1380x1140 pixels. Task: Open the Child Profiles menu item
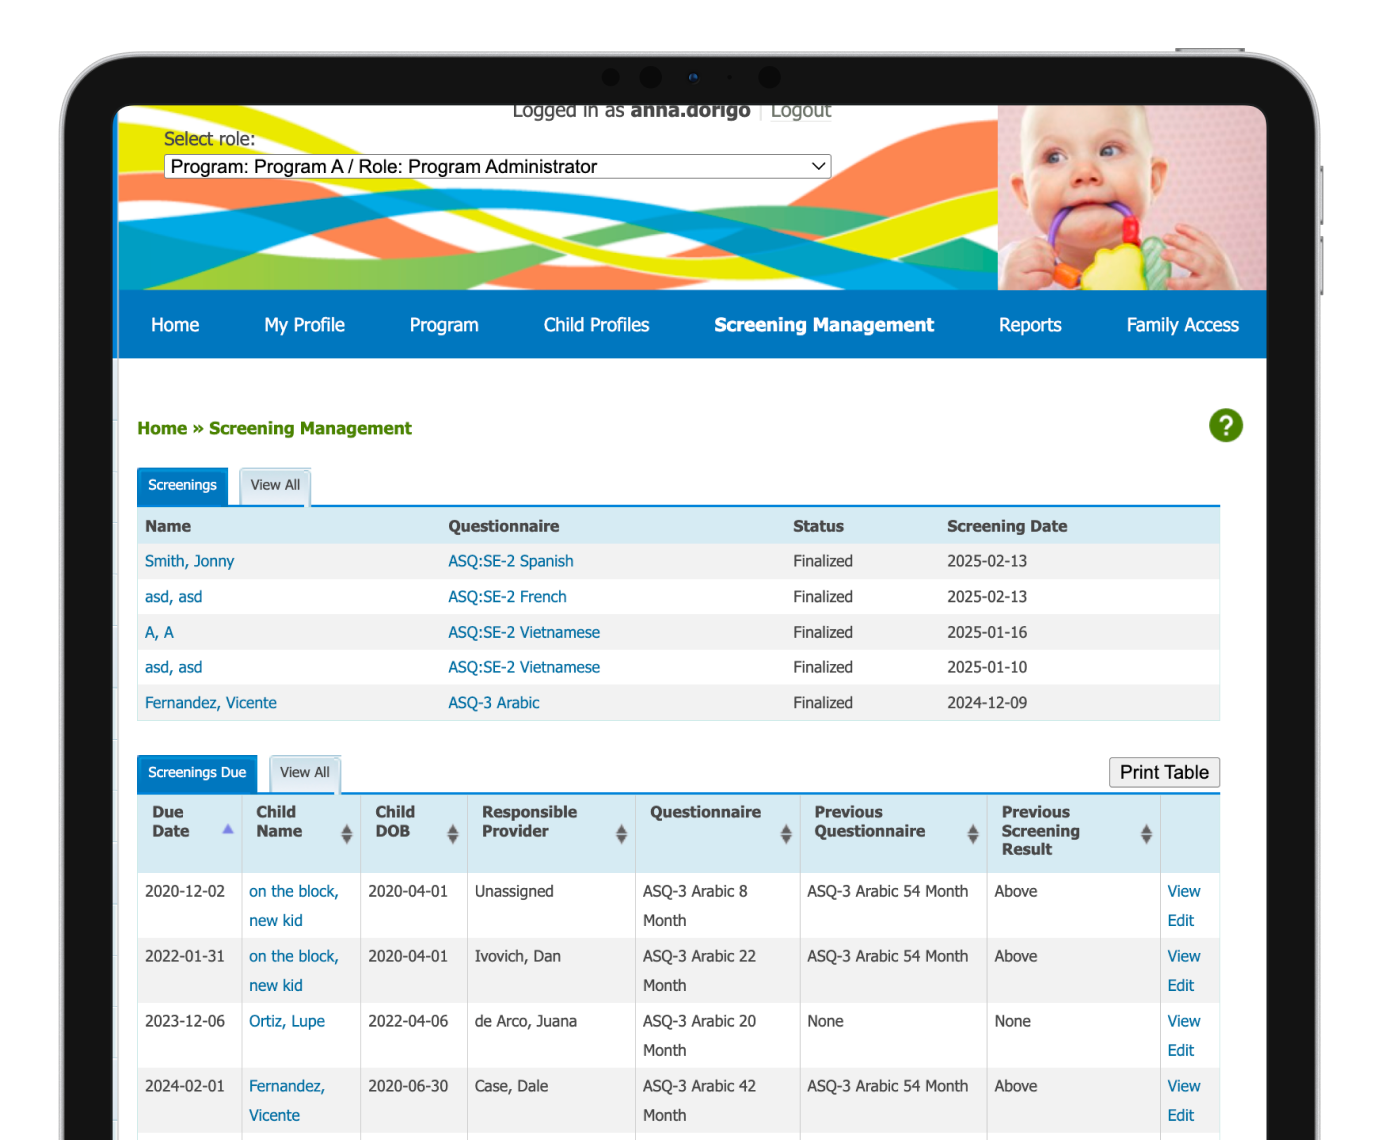(595, 324)
